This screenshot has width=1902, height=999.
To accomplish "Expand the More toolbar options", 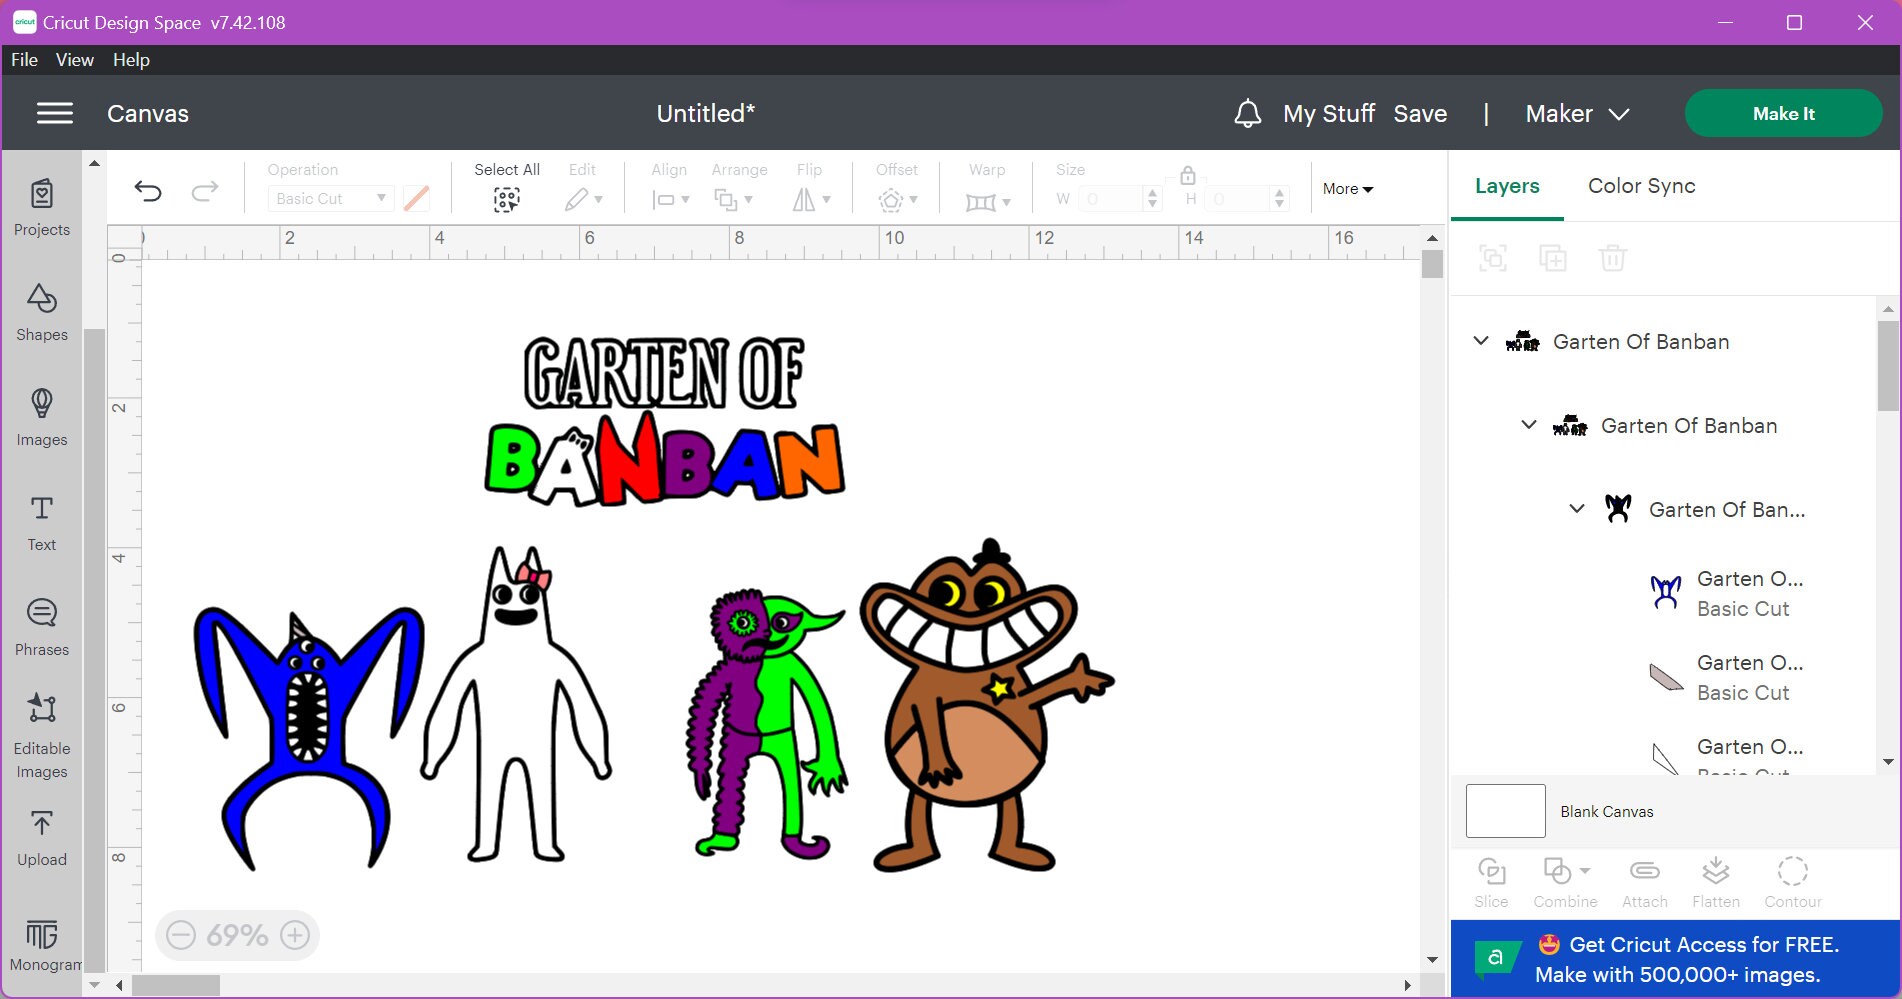I will click(x=1348, y=189).
